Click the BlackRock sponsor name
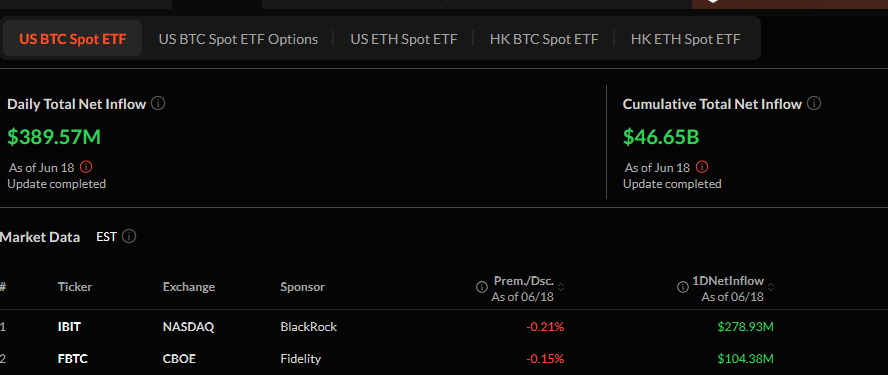 pos(309,327)
